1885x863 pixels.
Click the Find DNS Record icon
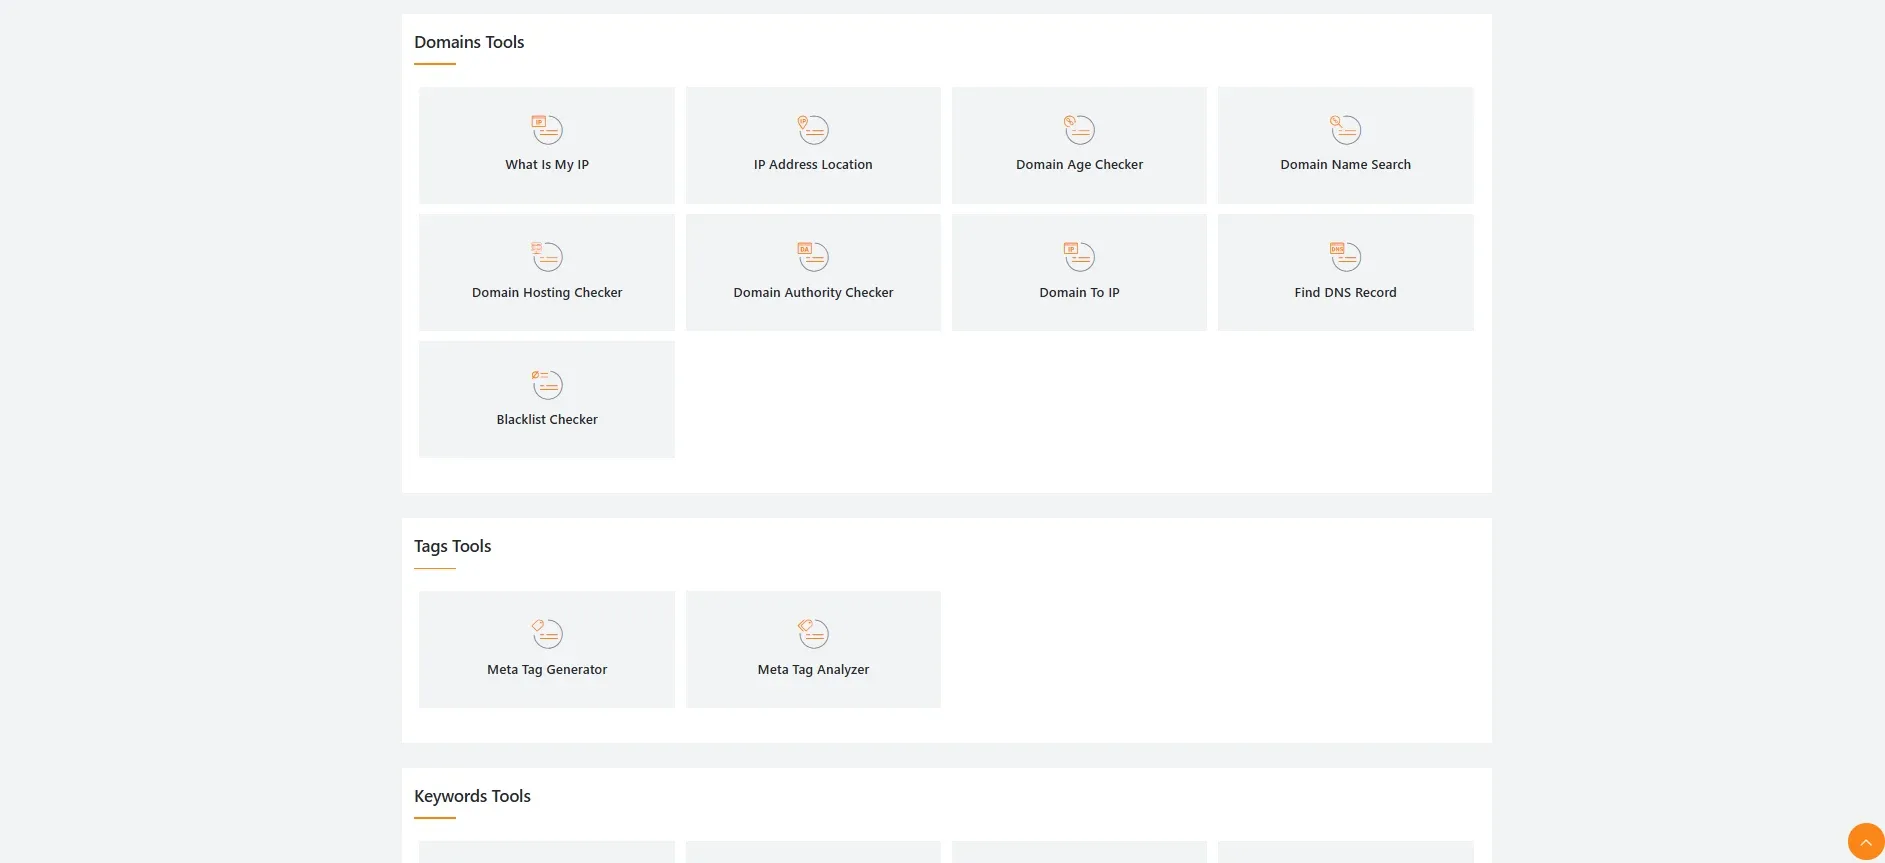[1345, 256]
